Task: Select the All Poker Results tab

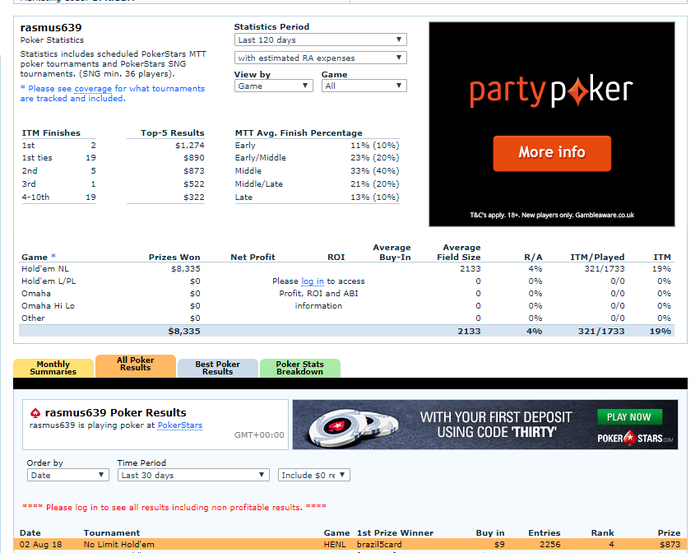Action: click(135, 366)
